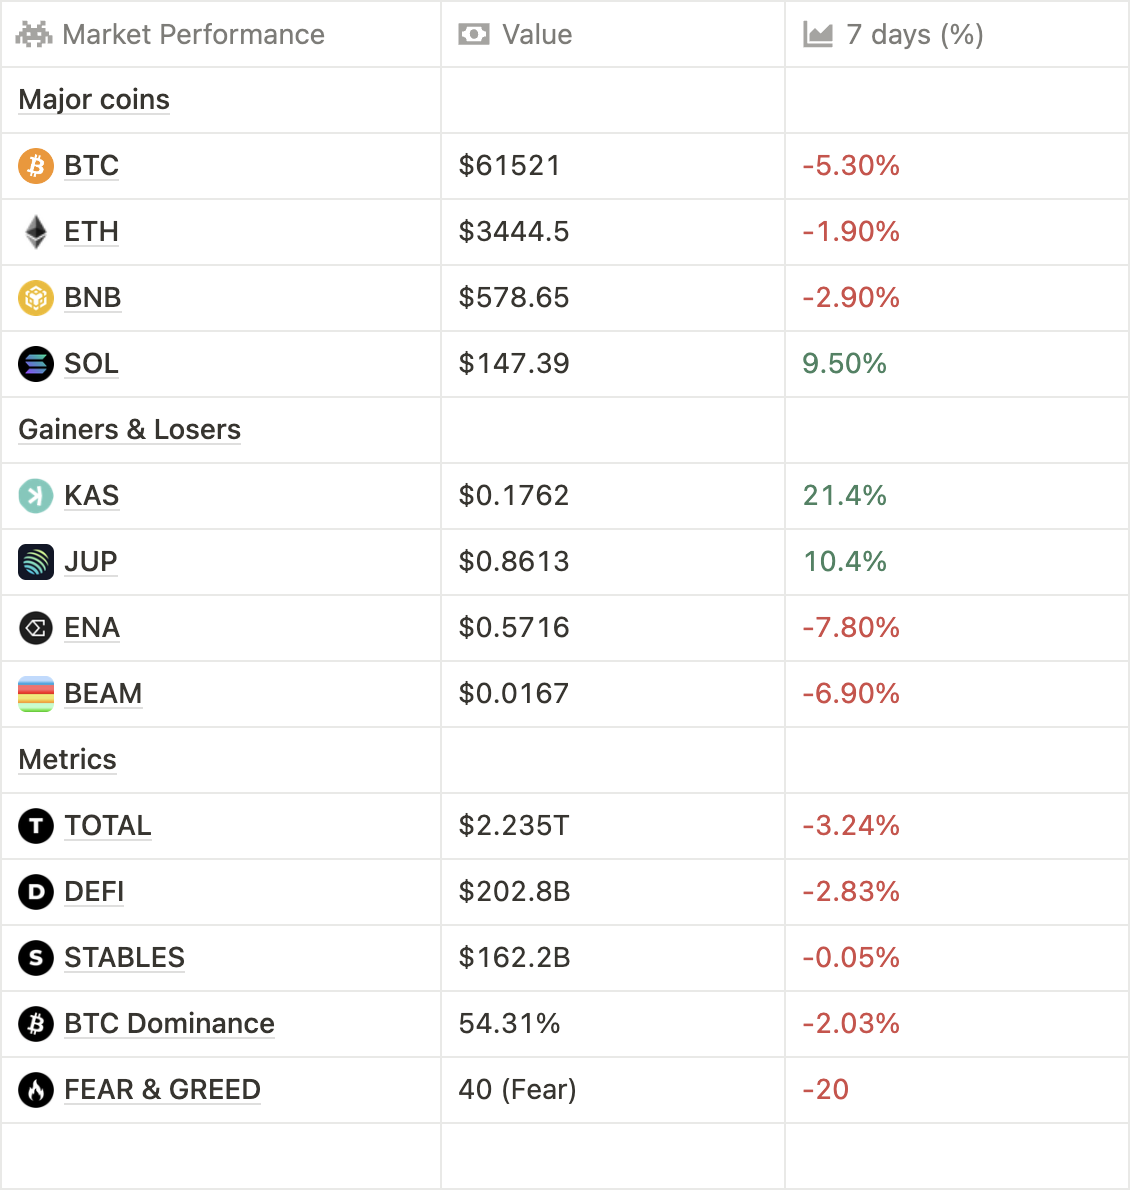Click the Ethena ENA icon
Viewport: 1130px width, 1190px height.
36,628
